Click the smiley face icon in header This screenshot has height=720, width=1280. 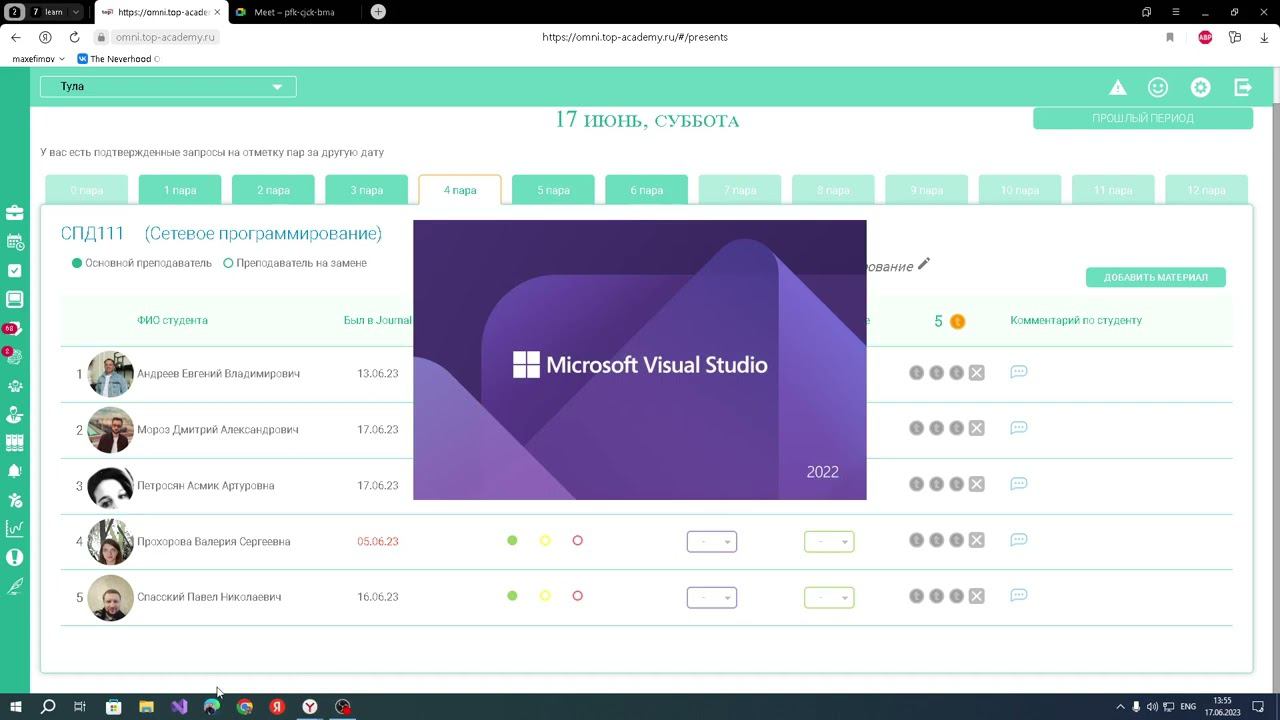coord(1158,87)
